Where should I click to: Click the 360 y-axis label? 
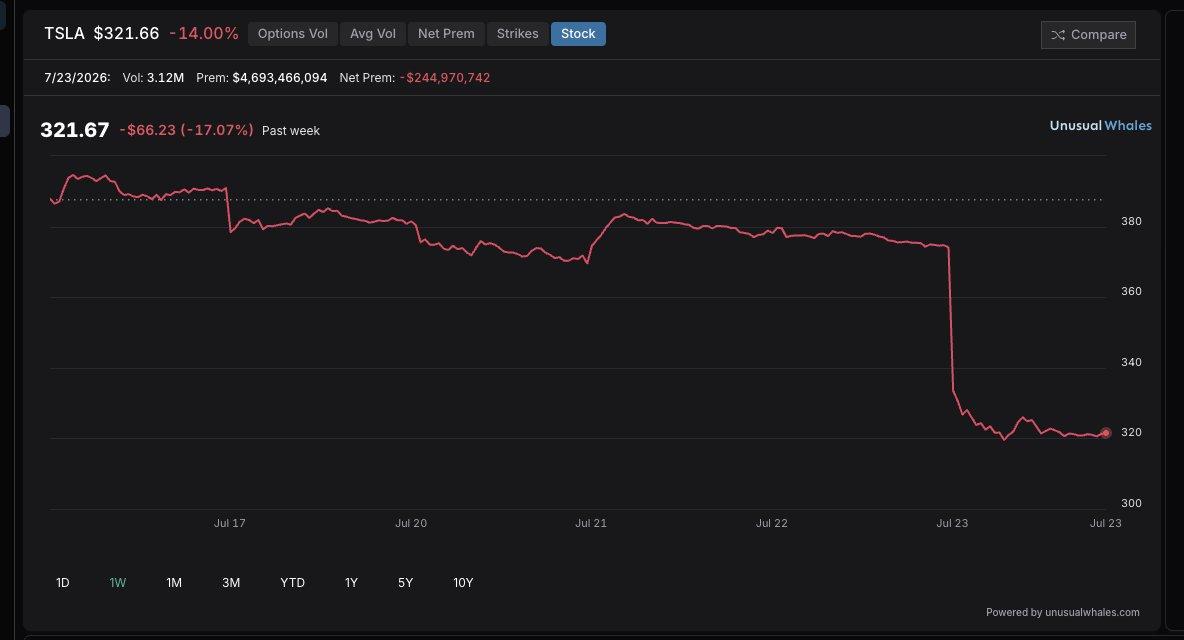[1131, 291]
